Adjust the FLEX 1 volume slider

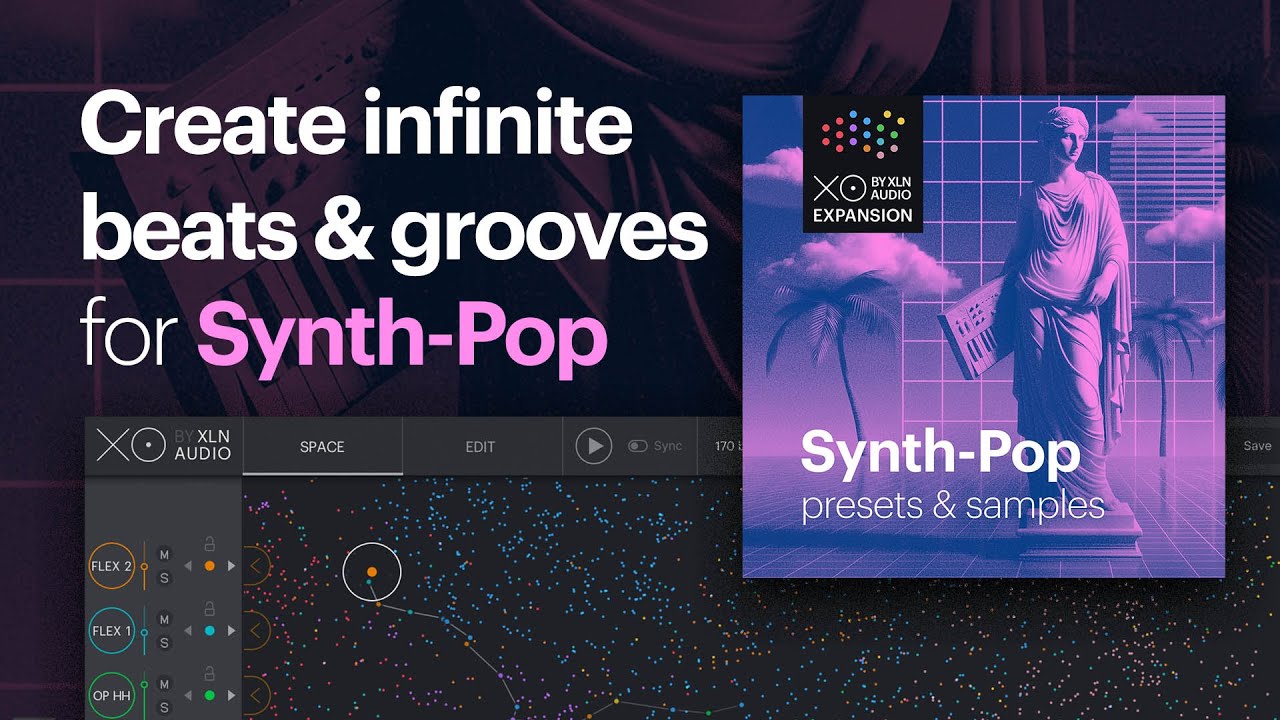[144, 631]
